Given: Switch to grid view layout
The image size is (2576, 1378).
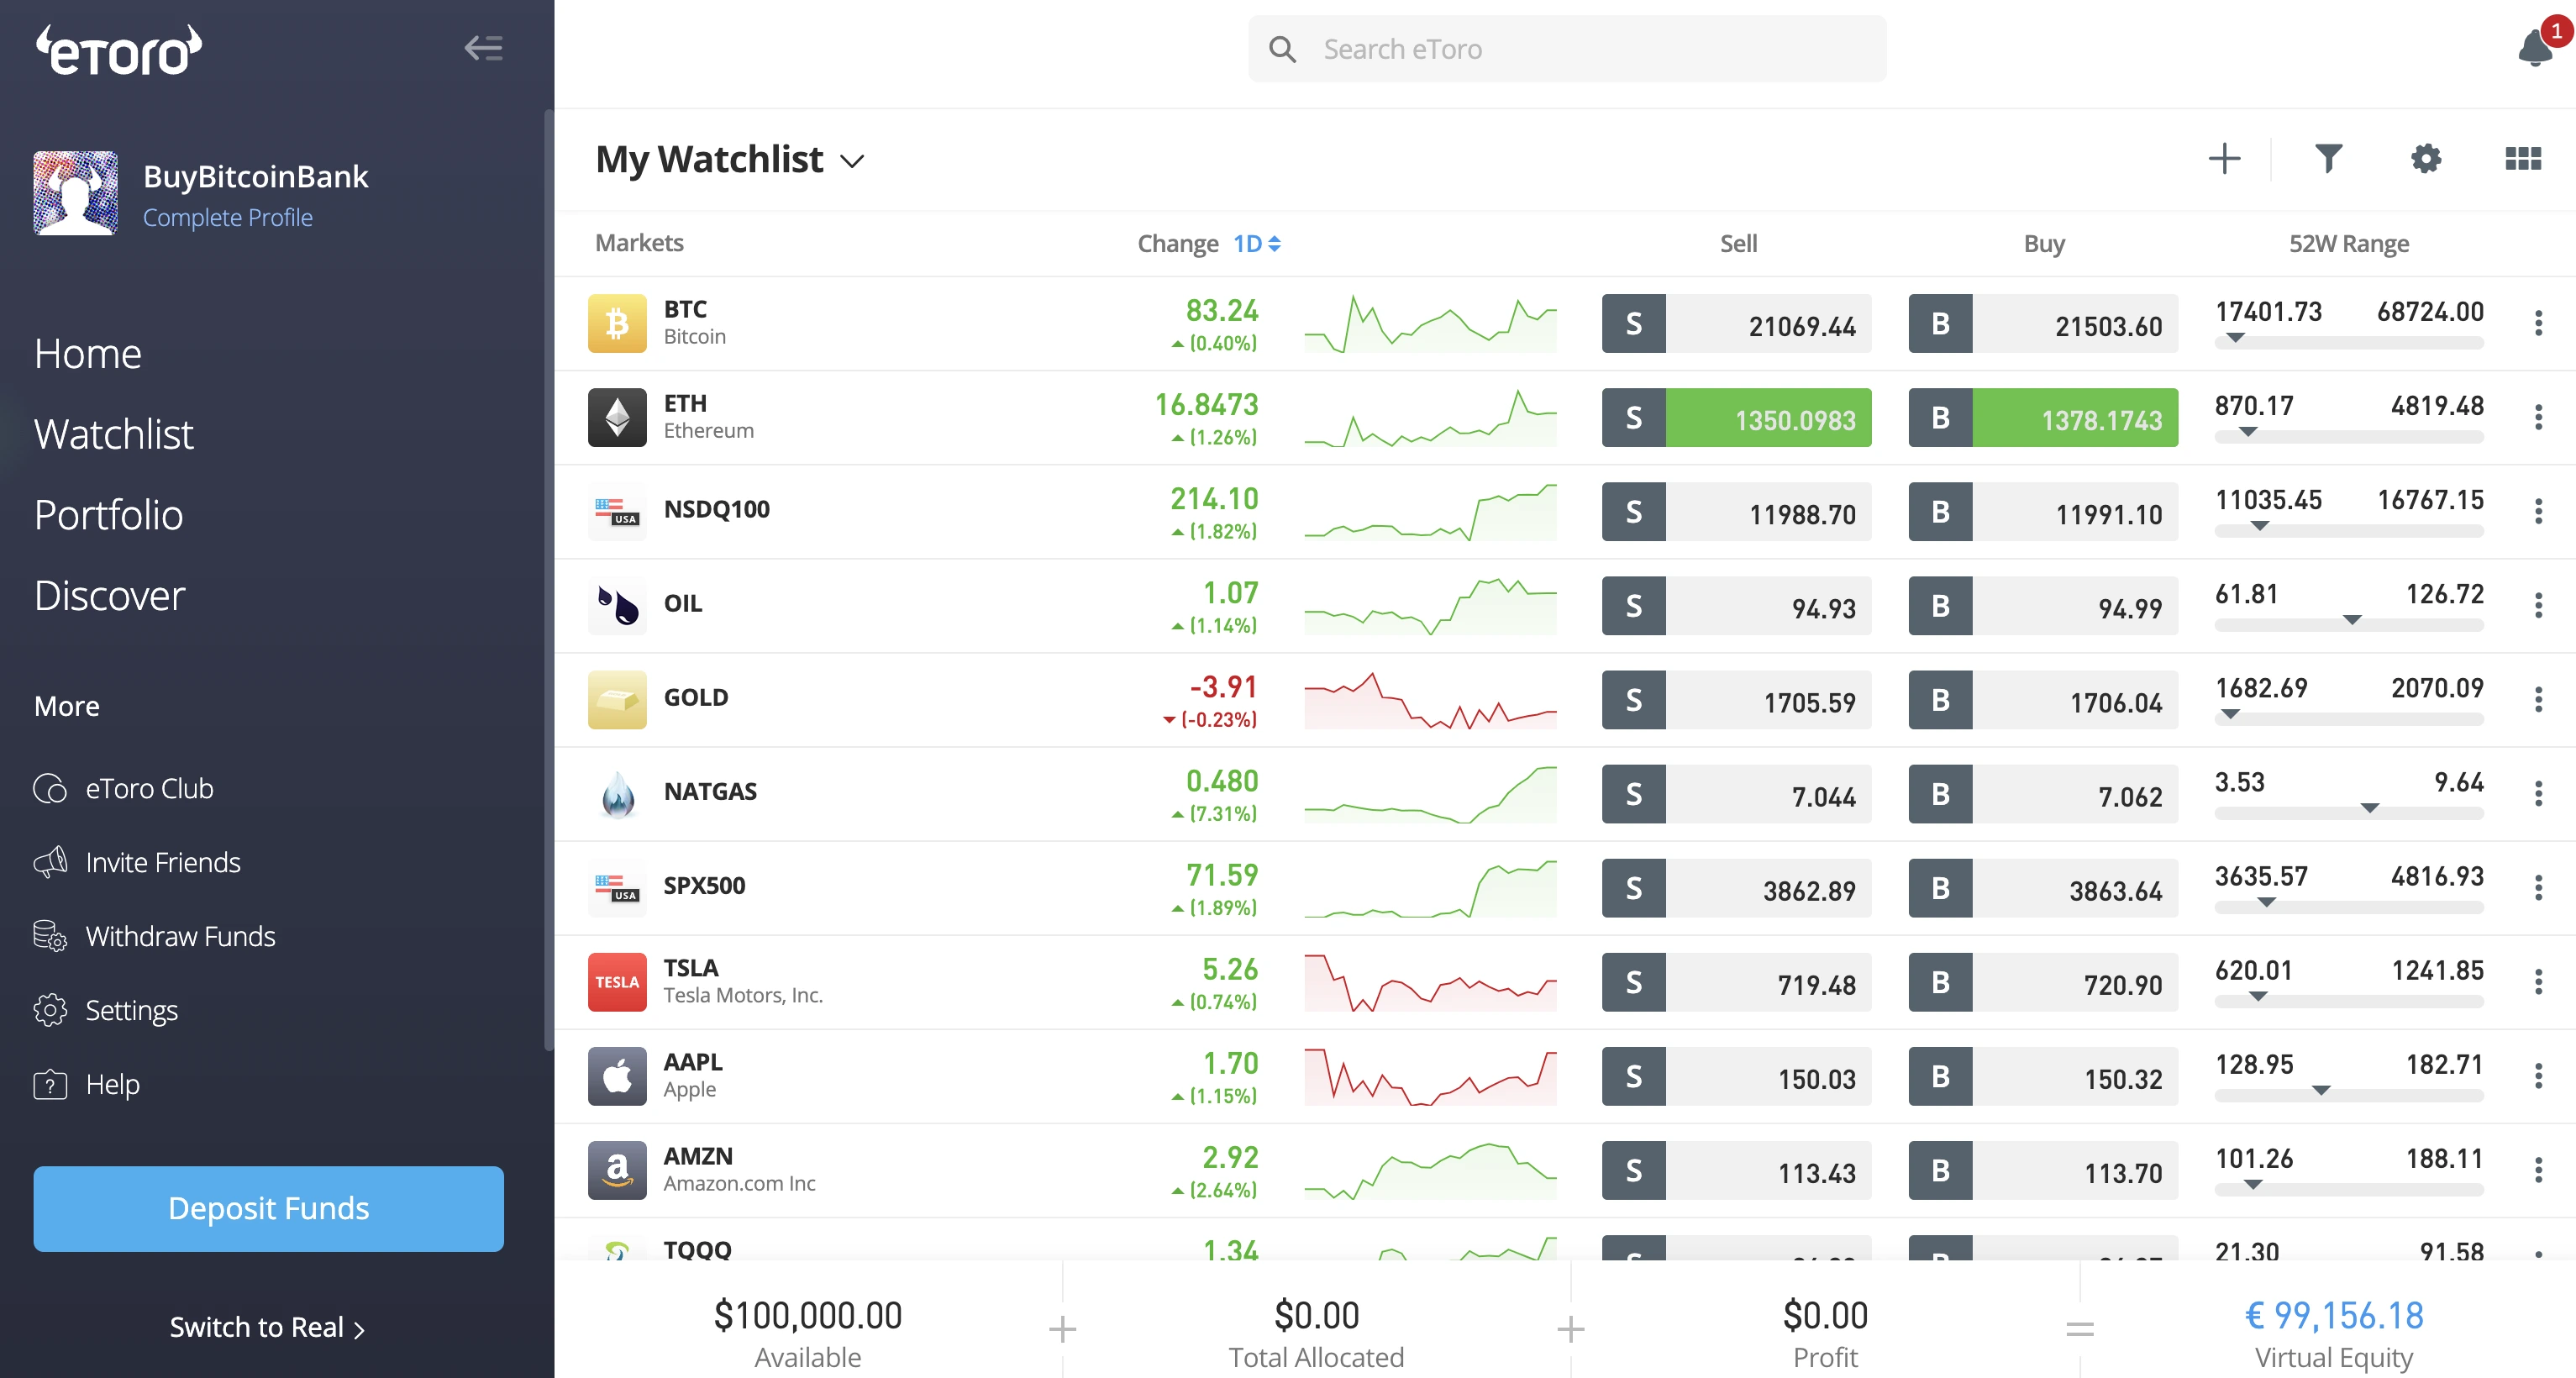Looking at the screenshot, I should click(2522, 159).
